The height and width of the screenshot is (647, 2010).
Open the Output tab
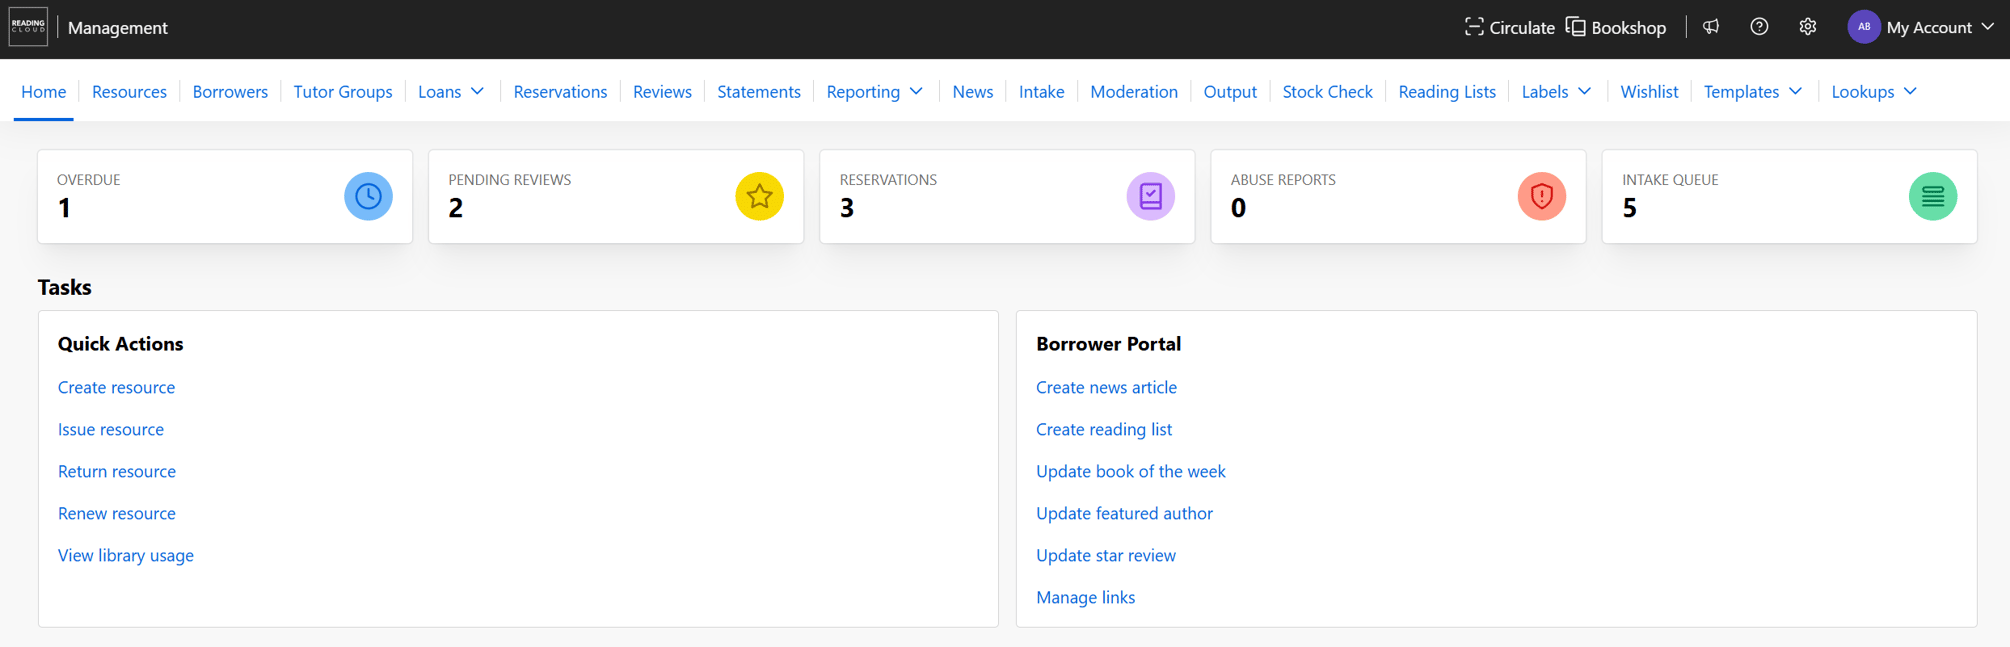pos(1230,91)
